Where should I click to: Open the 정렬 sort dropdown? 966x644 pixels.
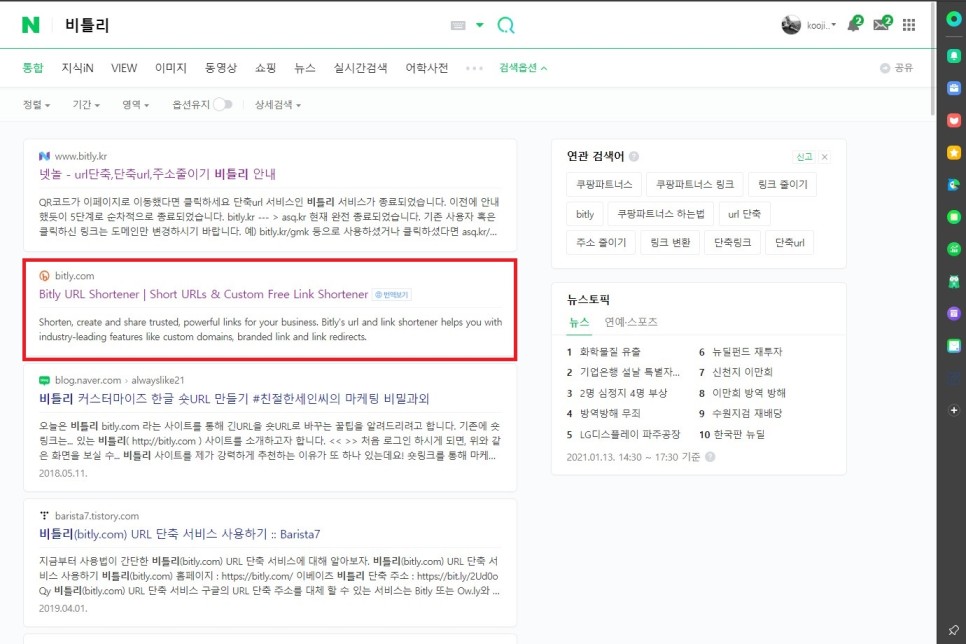36,105
